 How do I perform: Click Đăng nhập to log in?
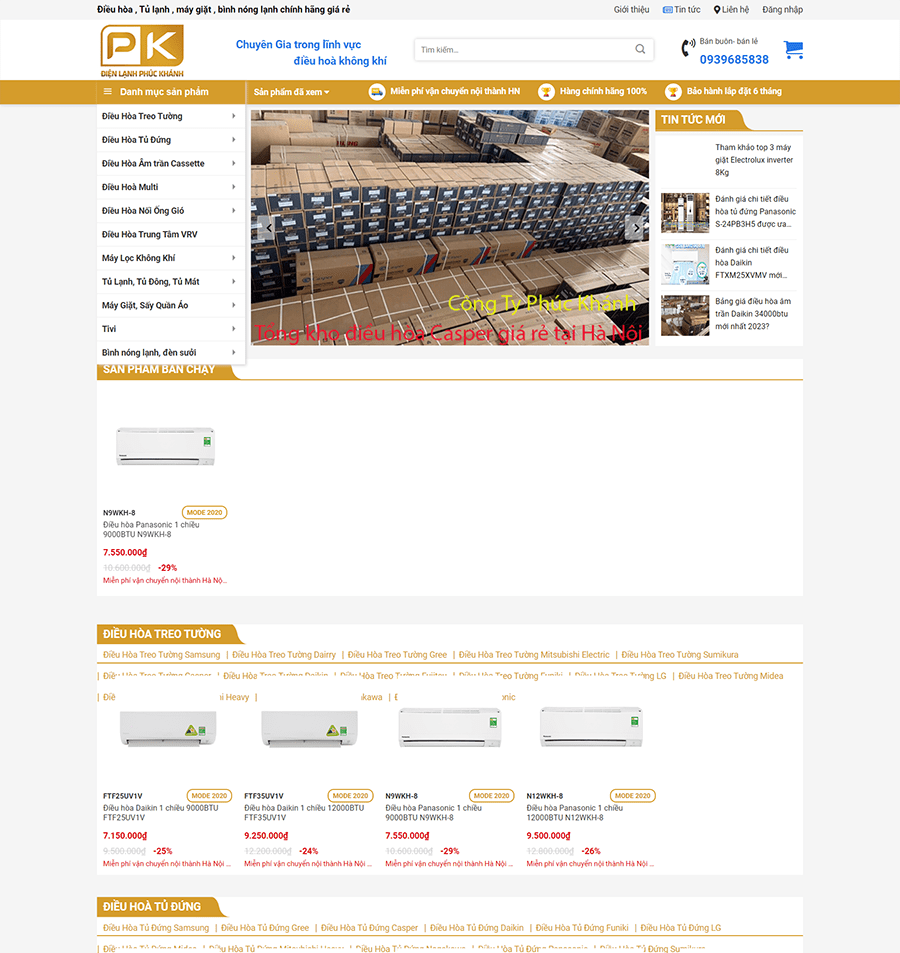[x=783, y=10]
